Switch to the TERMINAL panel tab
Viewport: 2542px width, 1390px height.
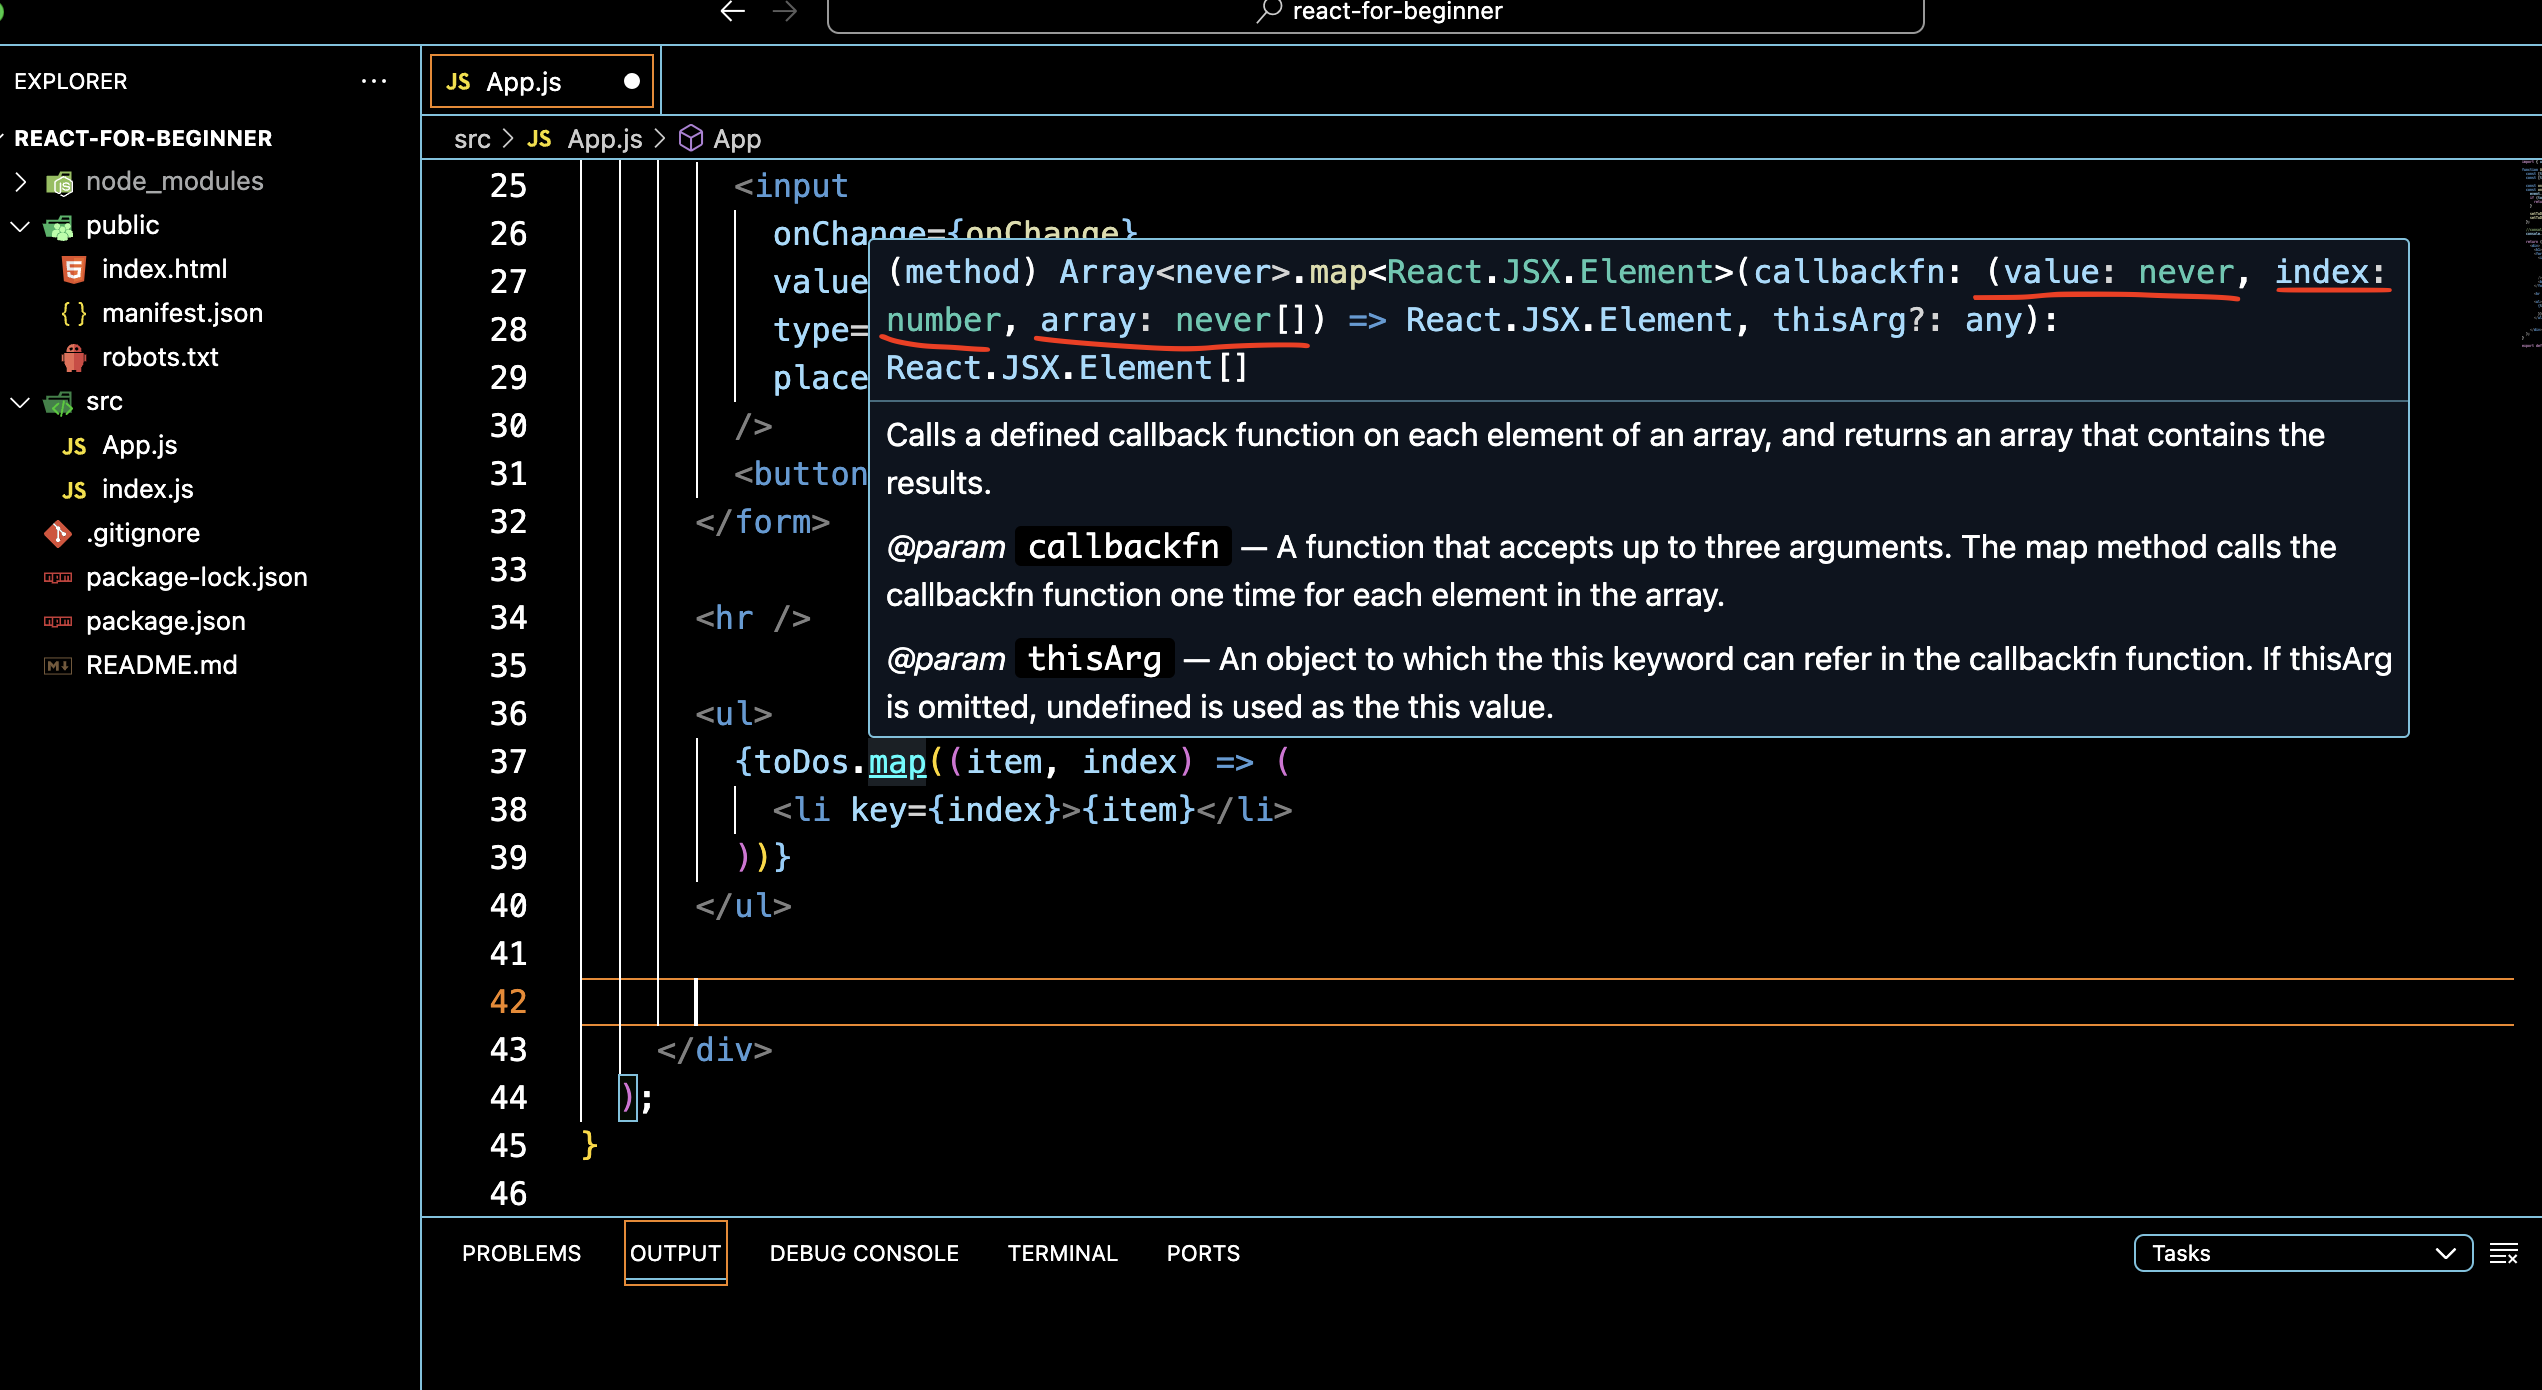tap(1062, 1253)
